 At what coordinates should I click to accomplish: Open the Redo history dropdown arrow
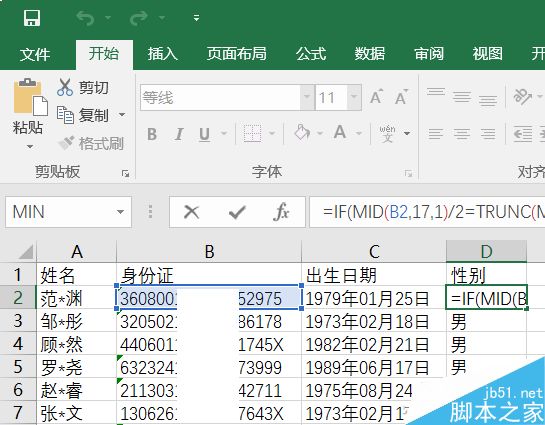[x=161, y=17]
